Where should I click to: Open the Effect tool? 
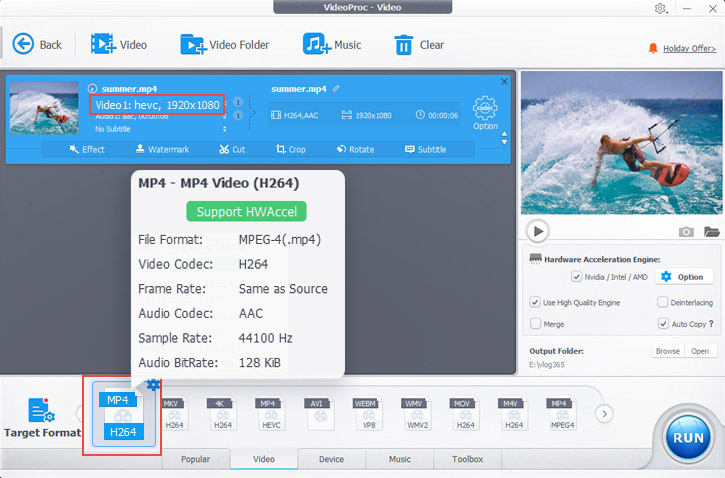[x=87, y=149]
